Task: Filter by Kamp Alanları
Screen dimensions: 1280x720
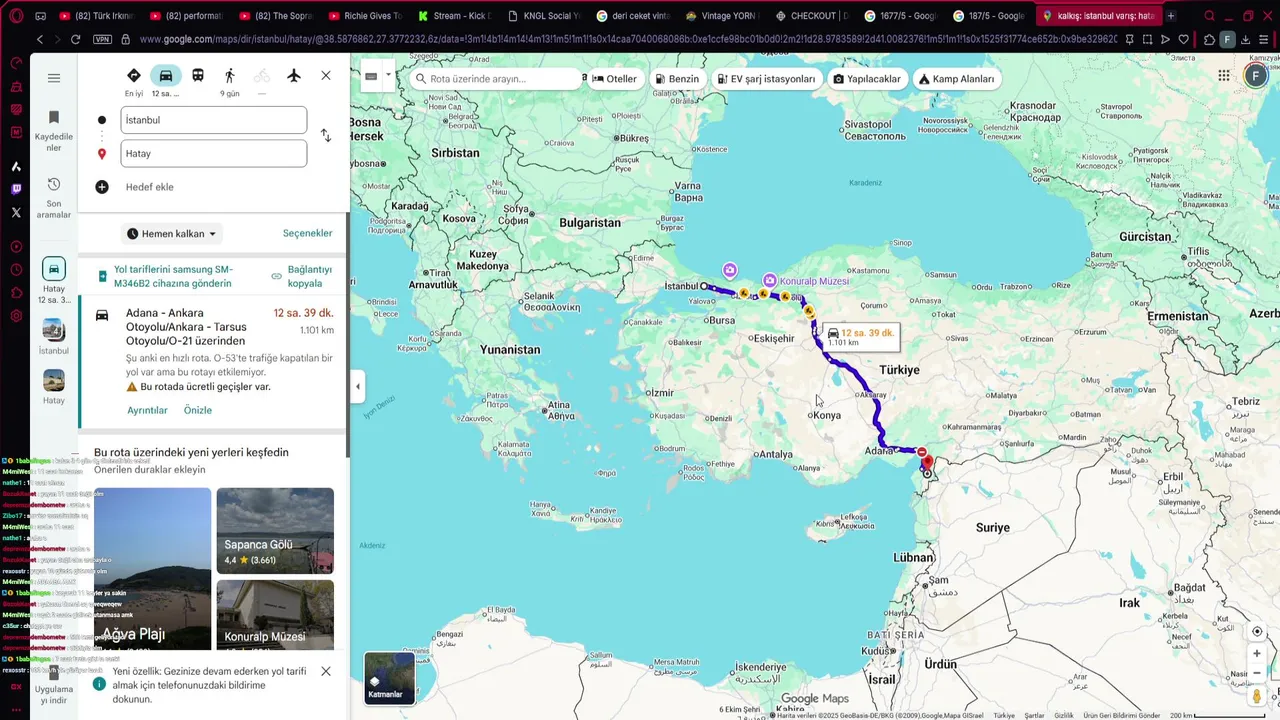Action: (x=956, y=79)
